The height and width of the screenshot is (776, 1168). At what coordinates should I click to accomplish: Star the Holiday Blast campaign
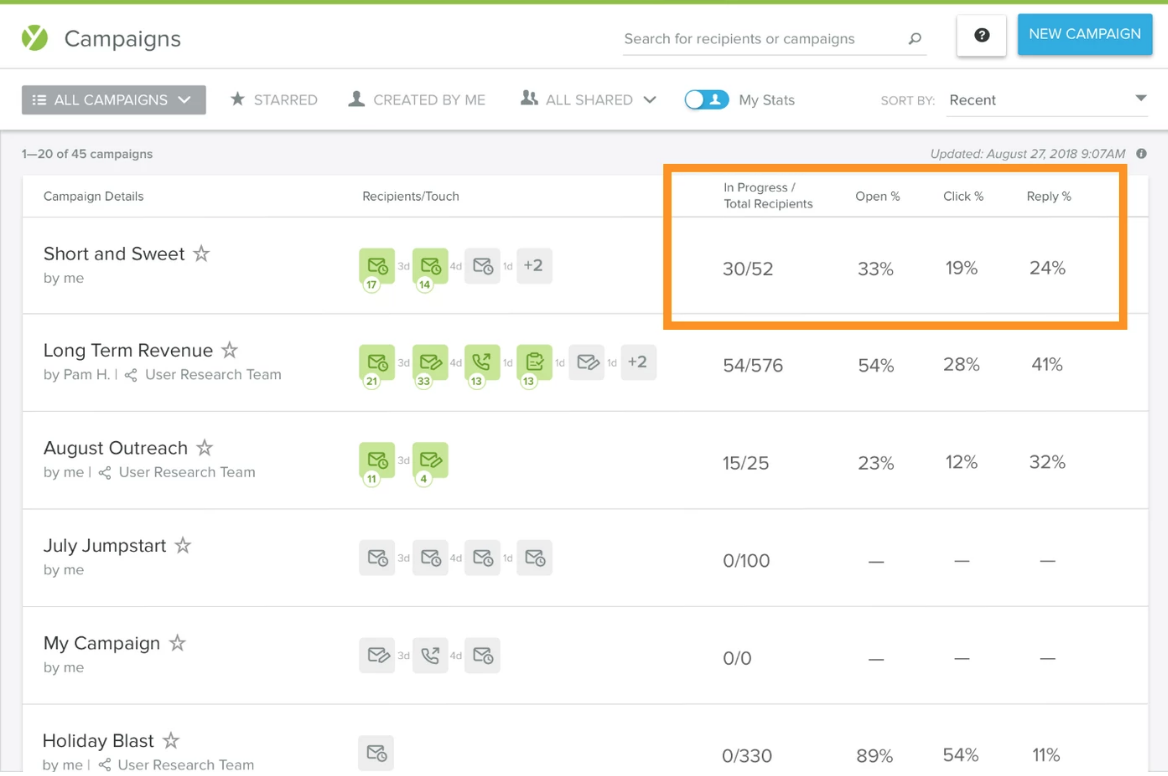click(x=170, y=740)
